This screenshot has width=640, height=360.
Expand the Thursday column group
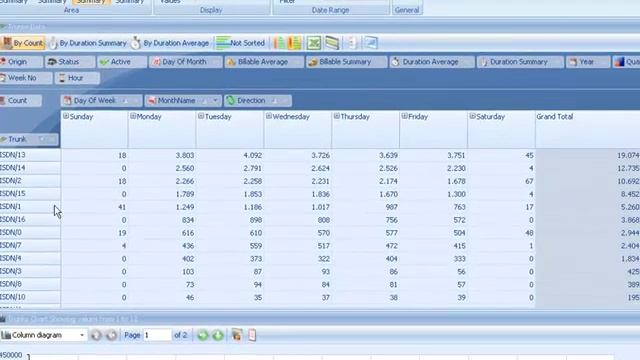[337, 116]
